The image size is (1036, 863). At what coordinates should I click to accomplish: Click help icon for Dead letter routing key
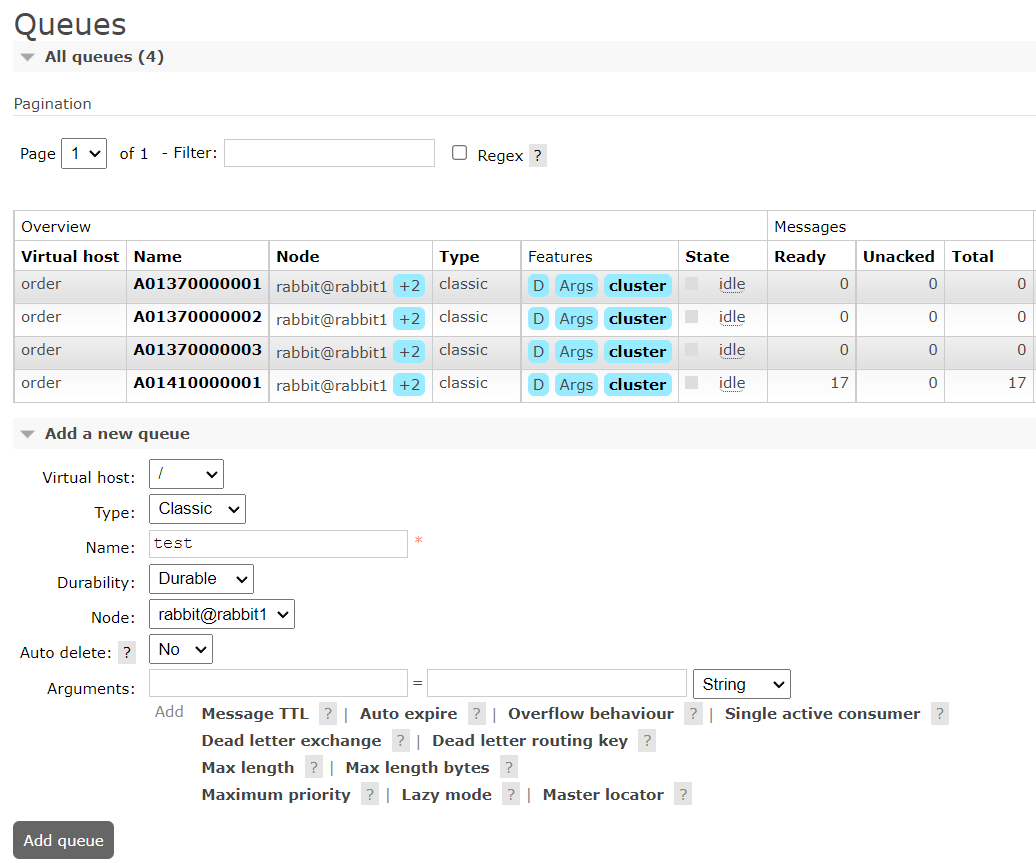pos(647,741)
